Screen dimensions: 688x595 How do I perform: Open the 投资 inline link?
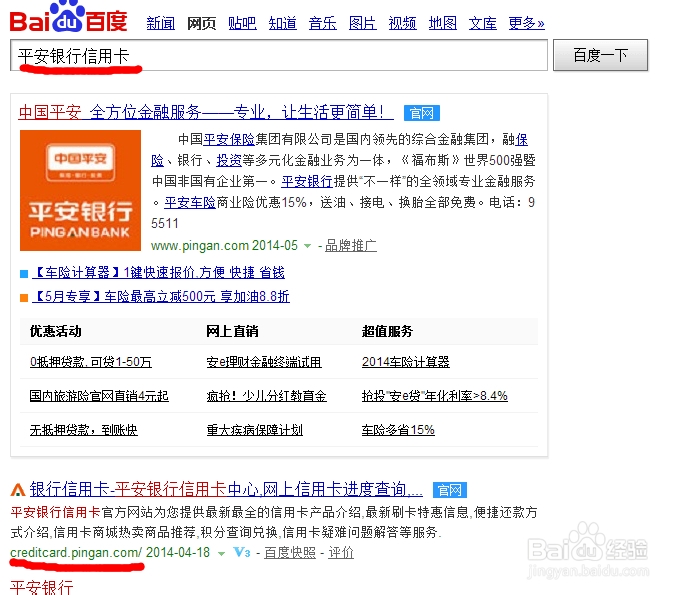[229, 161]
